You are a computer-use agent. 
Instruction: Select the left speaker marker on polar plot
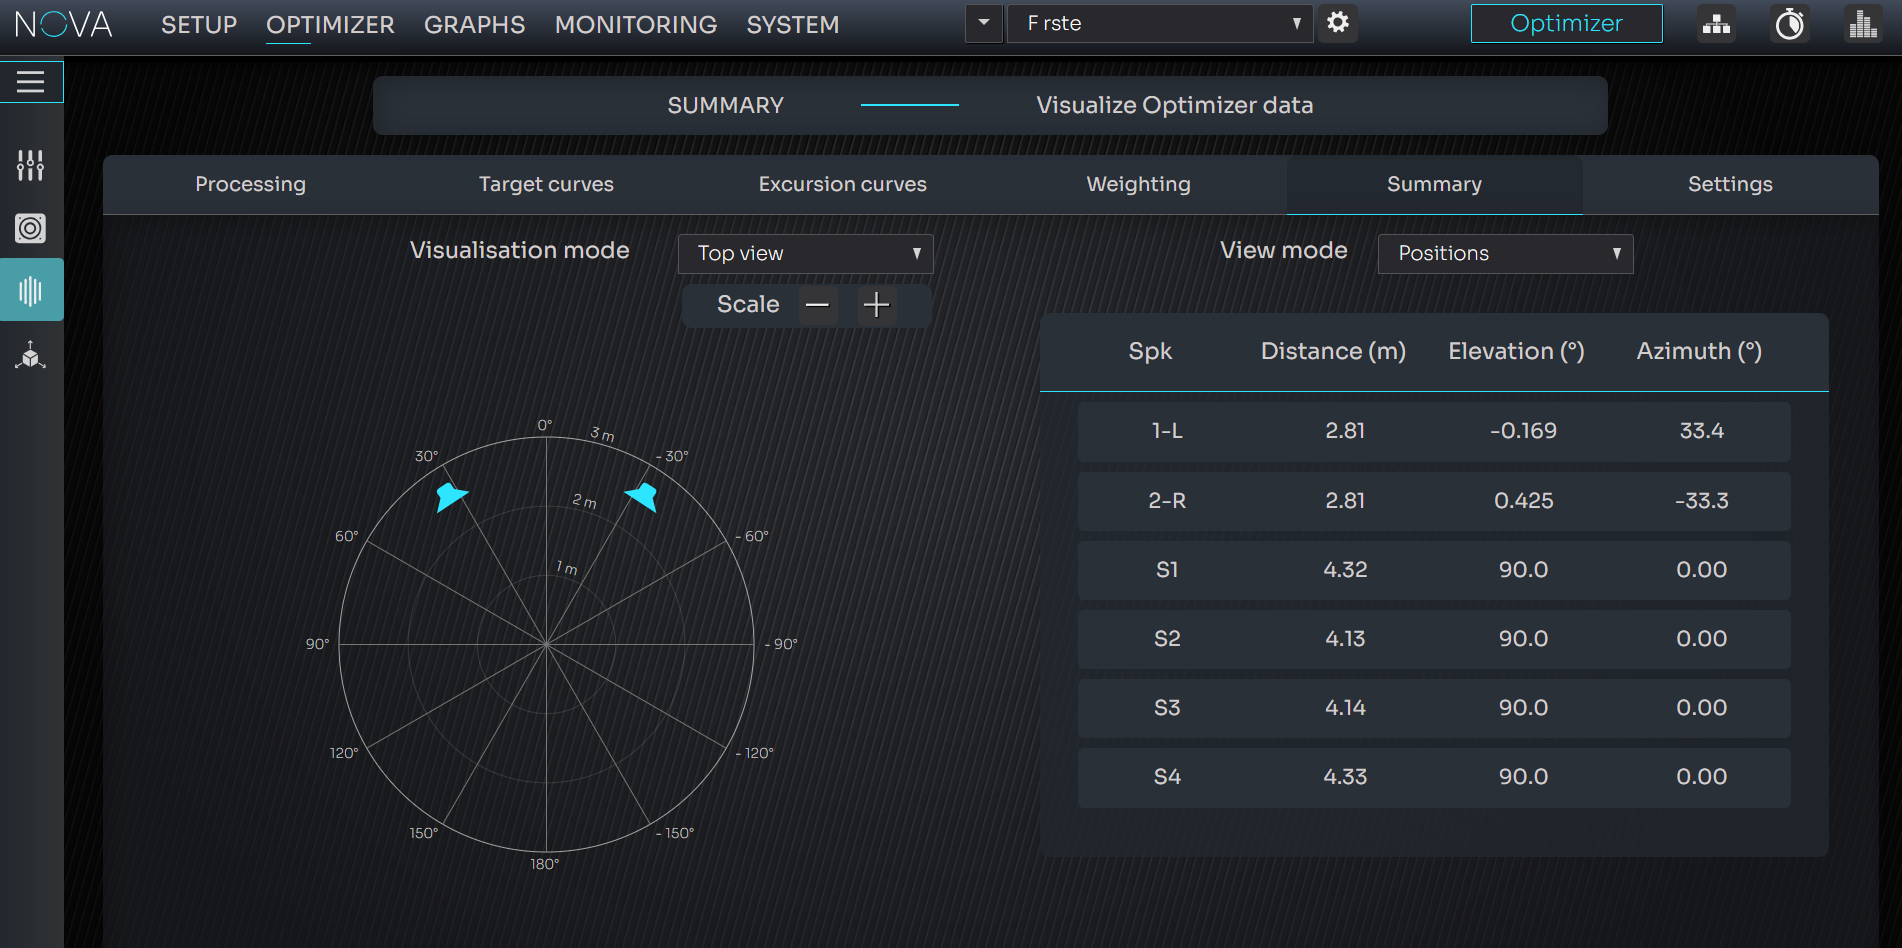[x=451, y=496]
